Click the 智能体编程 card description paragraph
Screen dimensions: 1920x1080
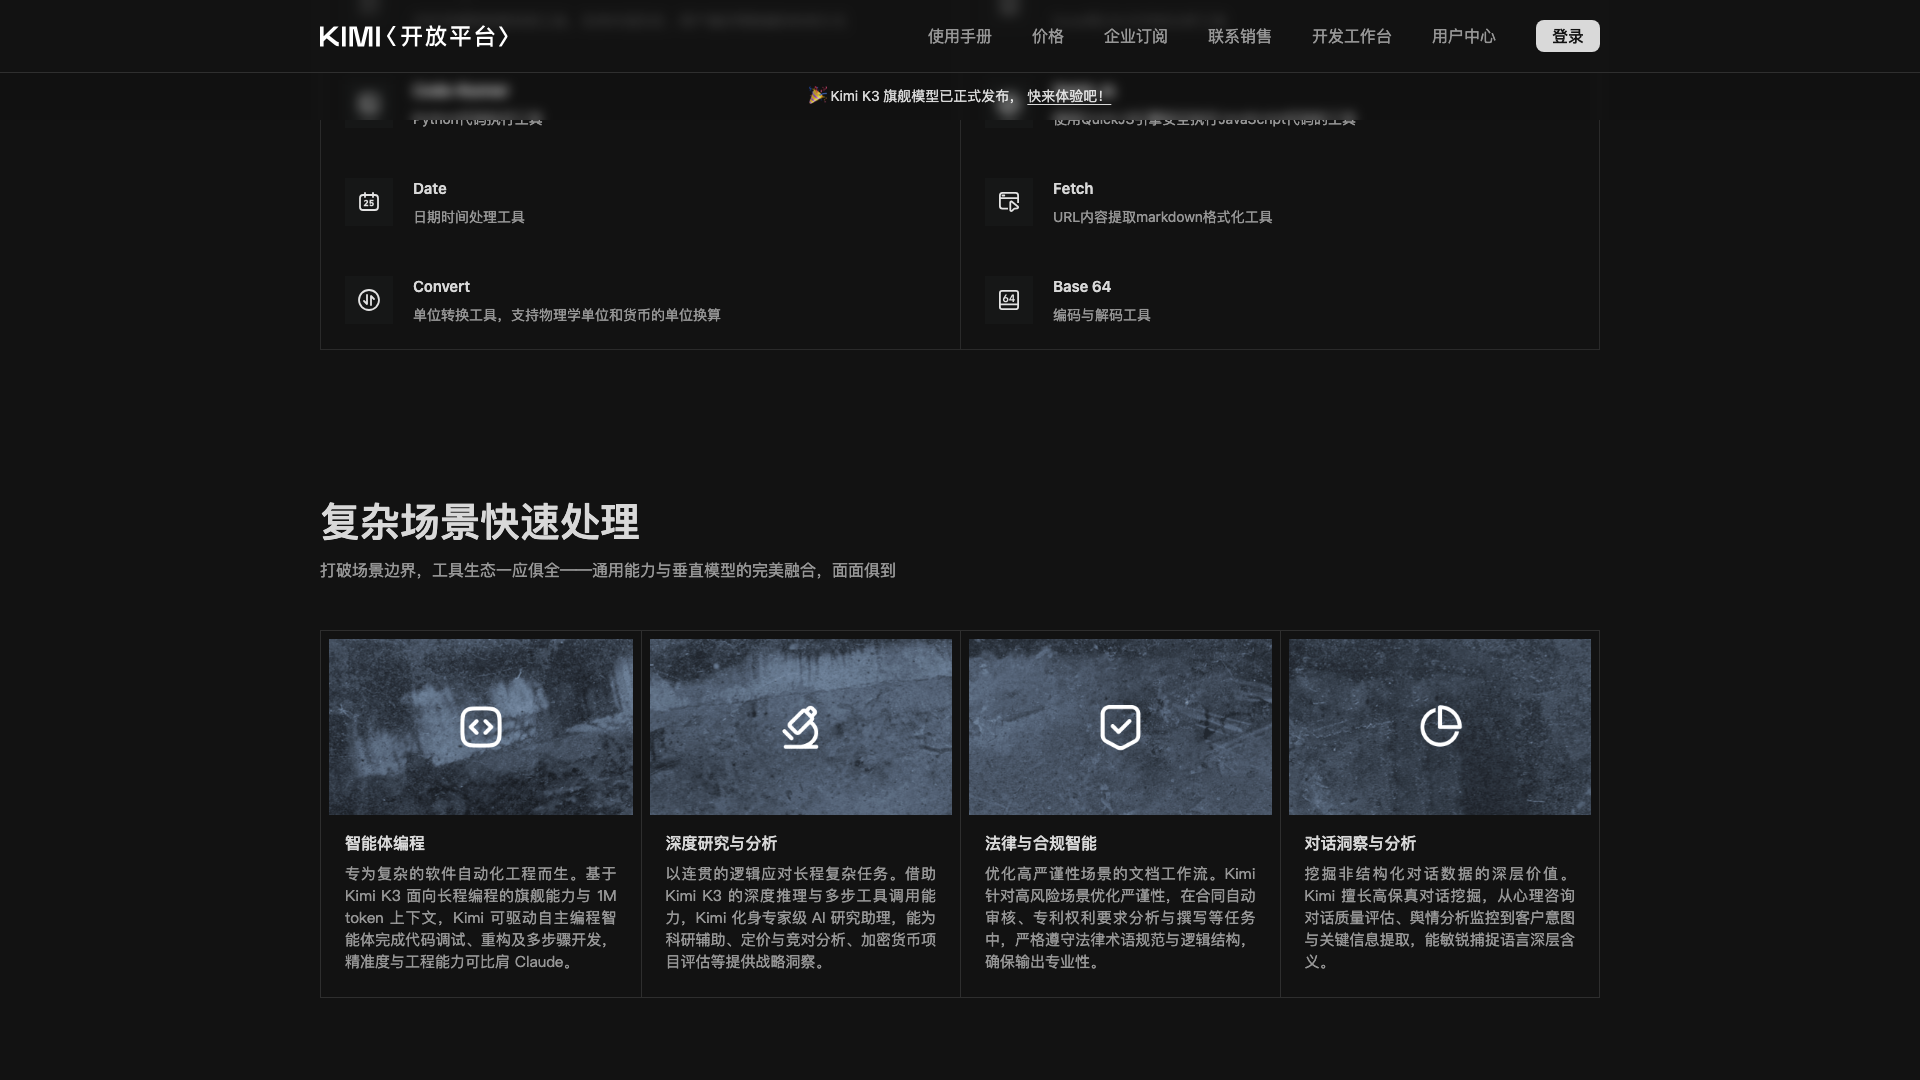point(481,918)
